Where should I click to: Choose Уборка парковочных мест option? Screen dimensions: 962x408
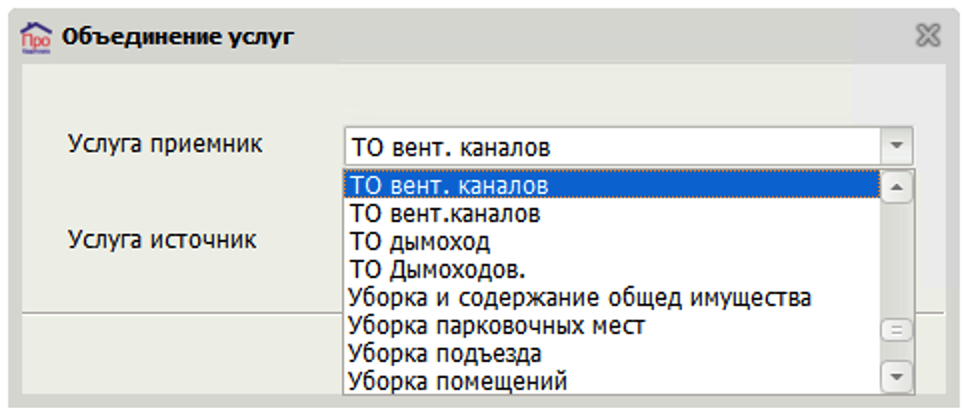612,326
